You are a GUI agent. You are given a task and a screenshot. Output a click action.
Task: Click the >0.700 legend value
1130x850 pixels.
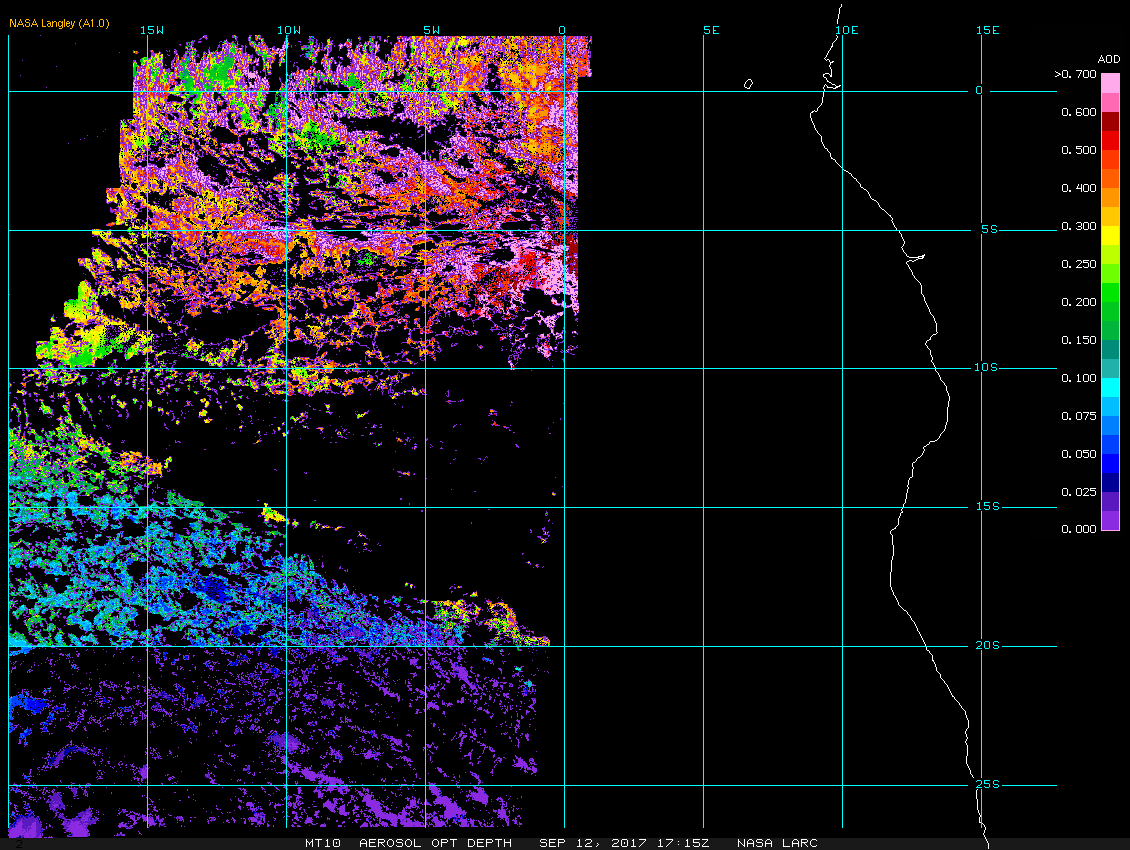1075,74
